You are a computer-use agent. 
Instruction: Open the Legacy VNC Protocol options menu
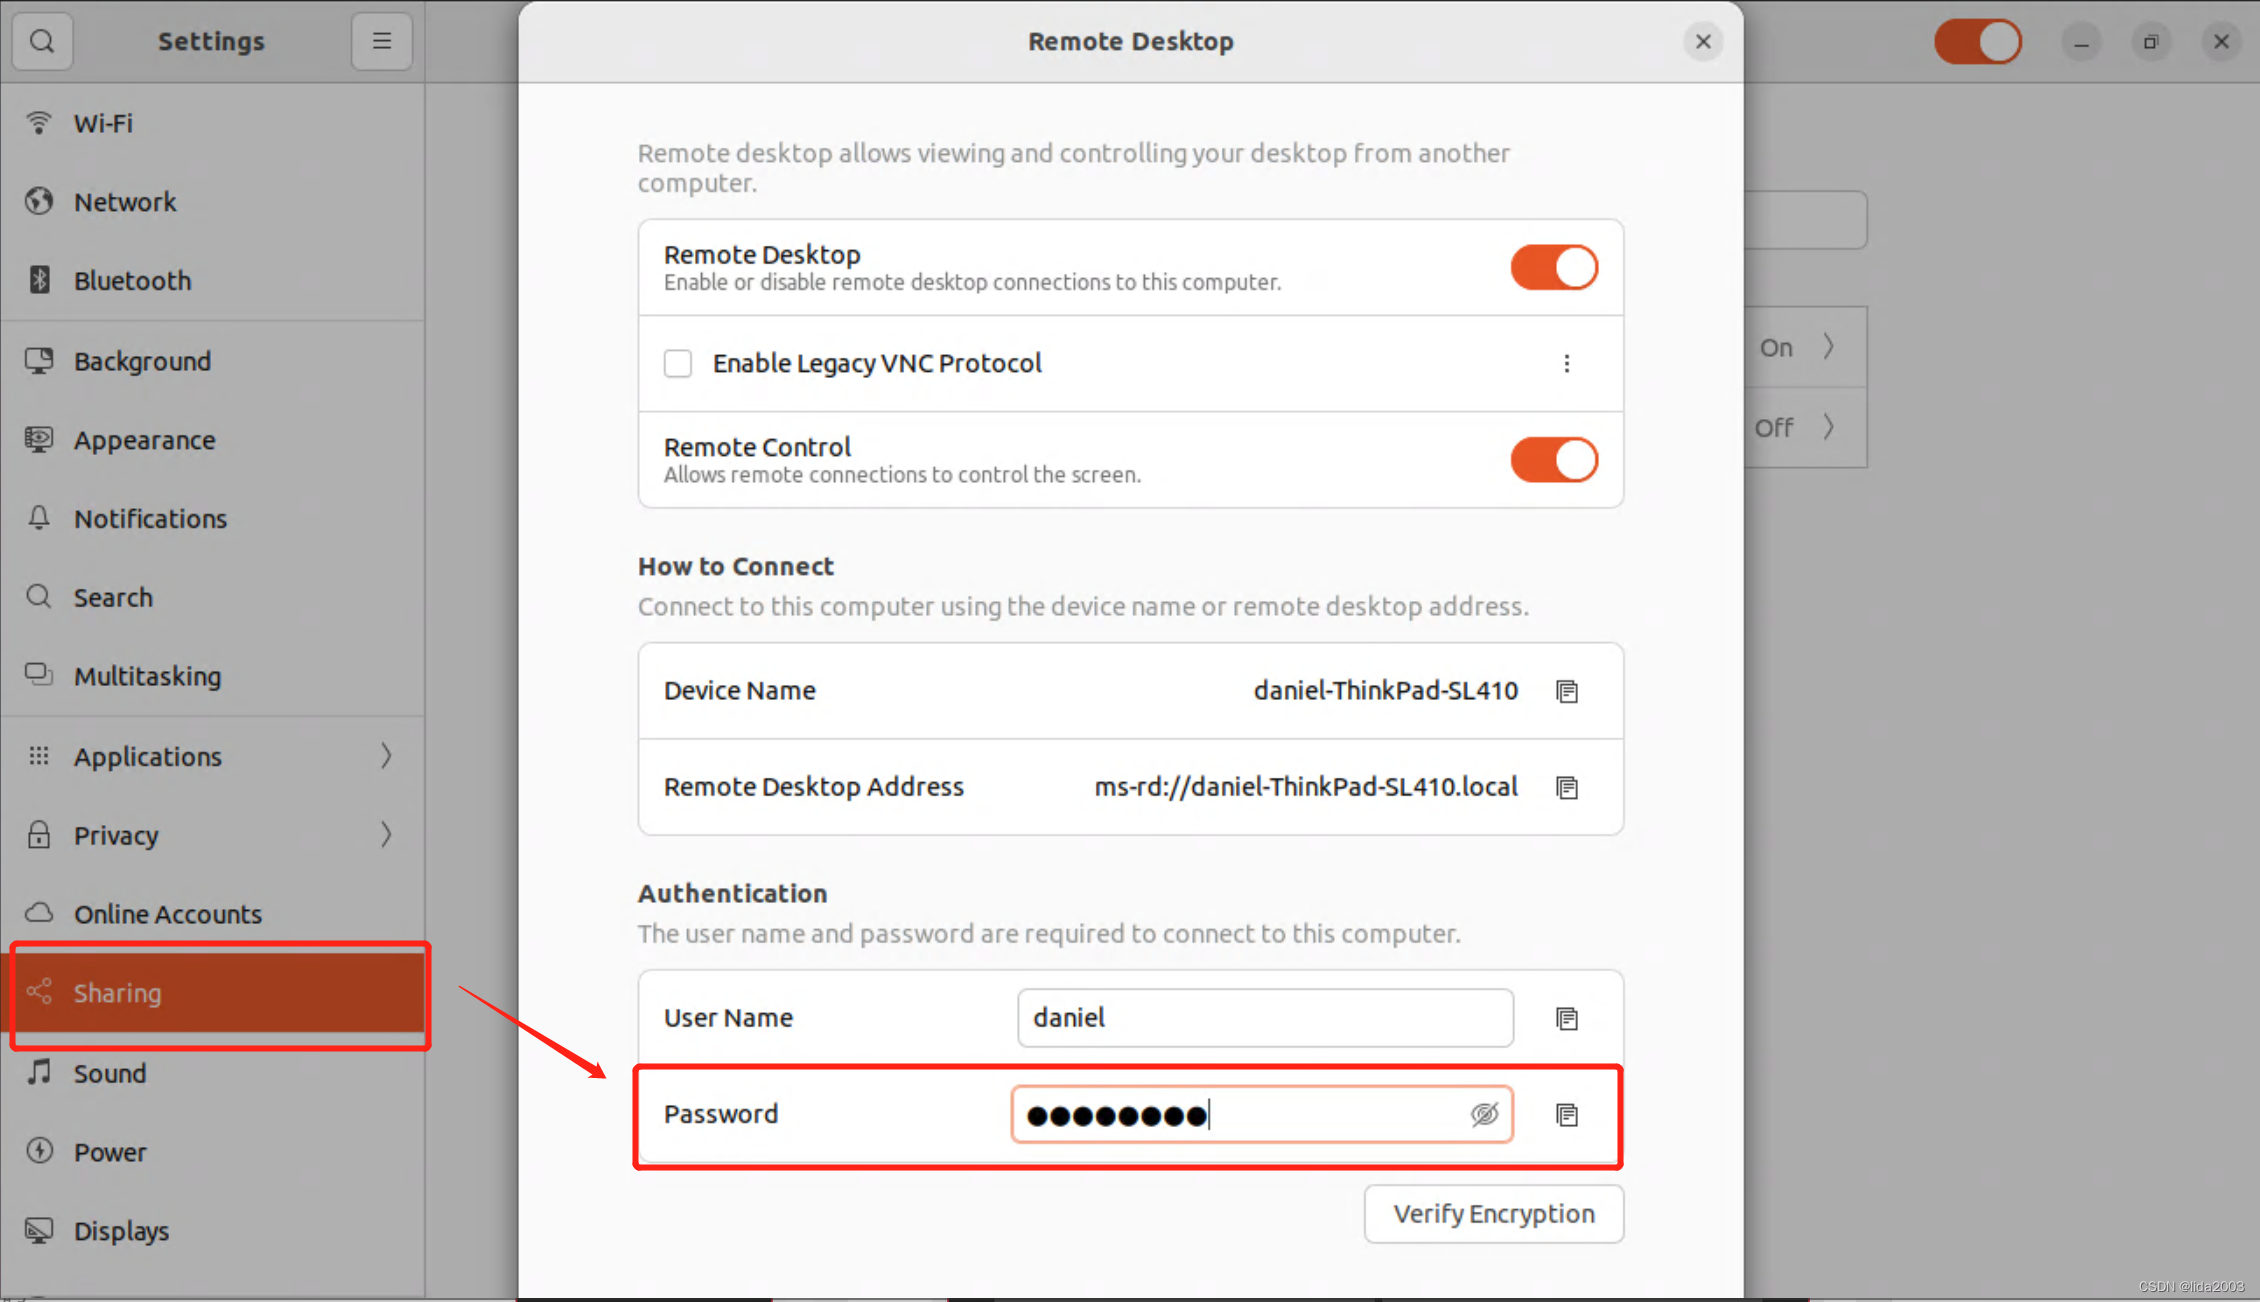tap(1568, 363)
